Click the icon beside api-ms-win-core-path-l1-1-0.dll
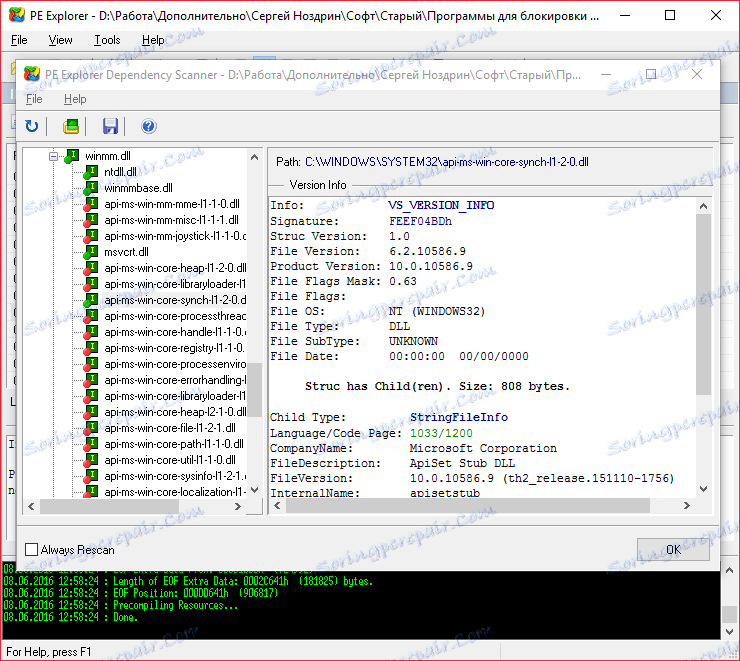 point(91,444)
